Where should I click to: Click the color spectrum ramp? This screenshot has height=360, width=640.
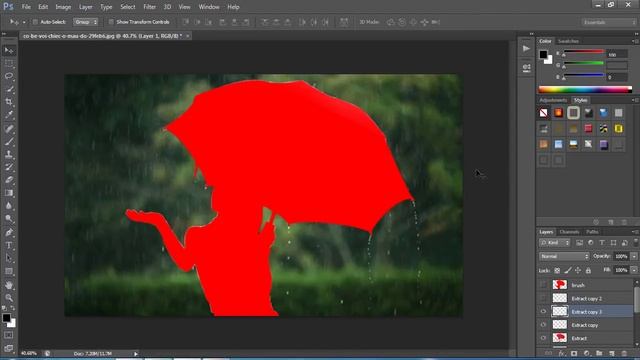click(x=585, y=90)
